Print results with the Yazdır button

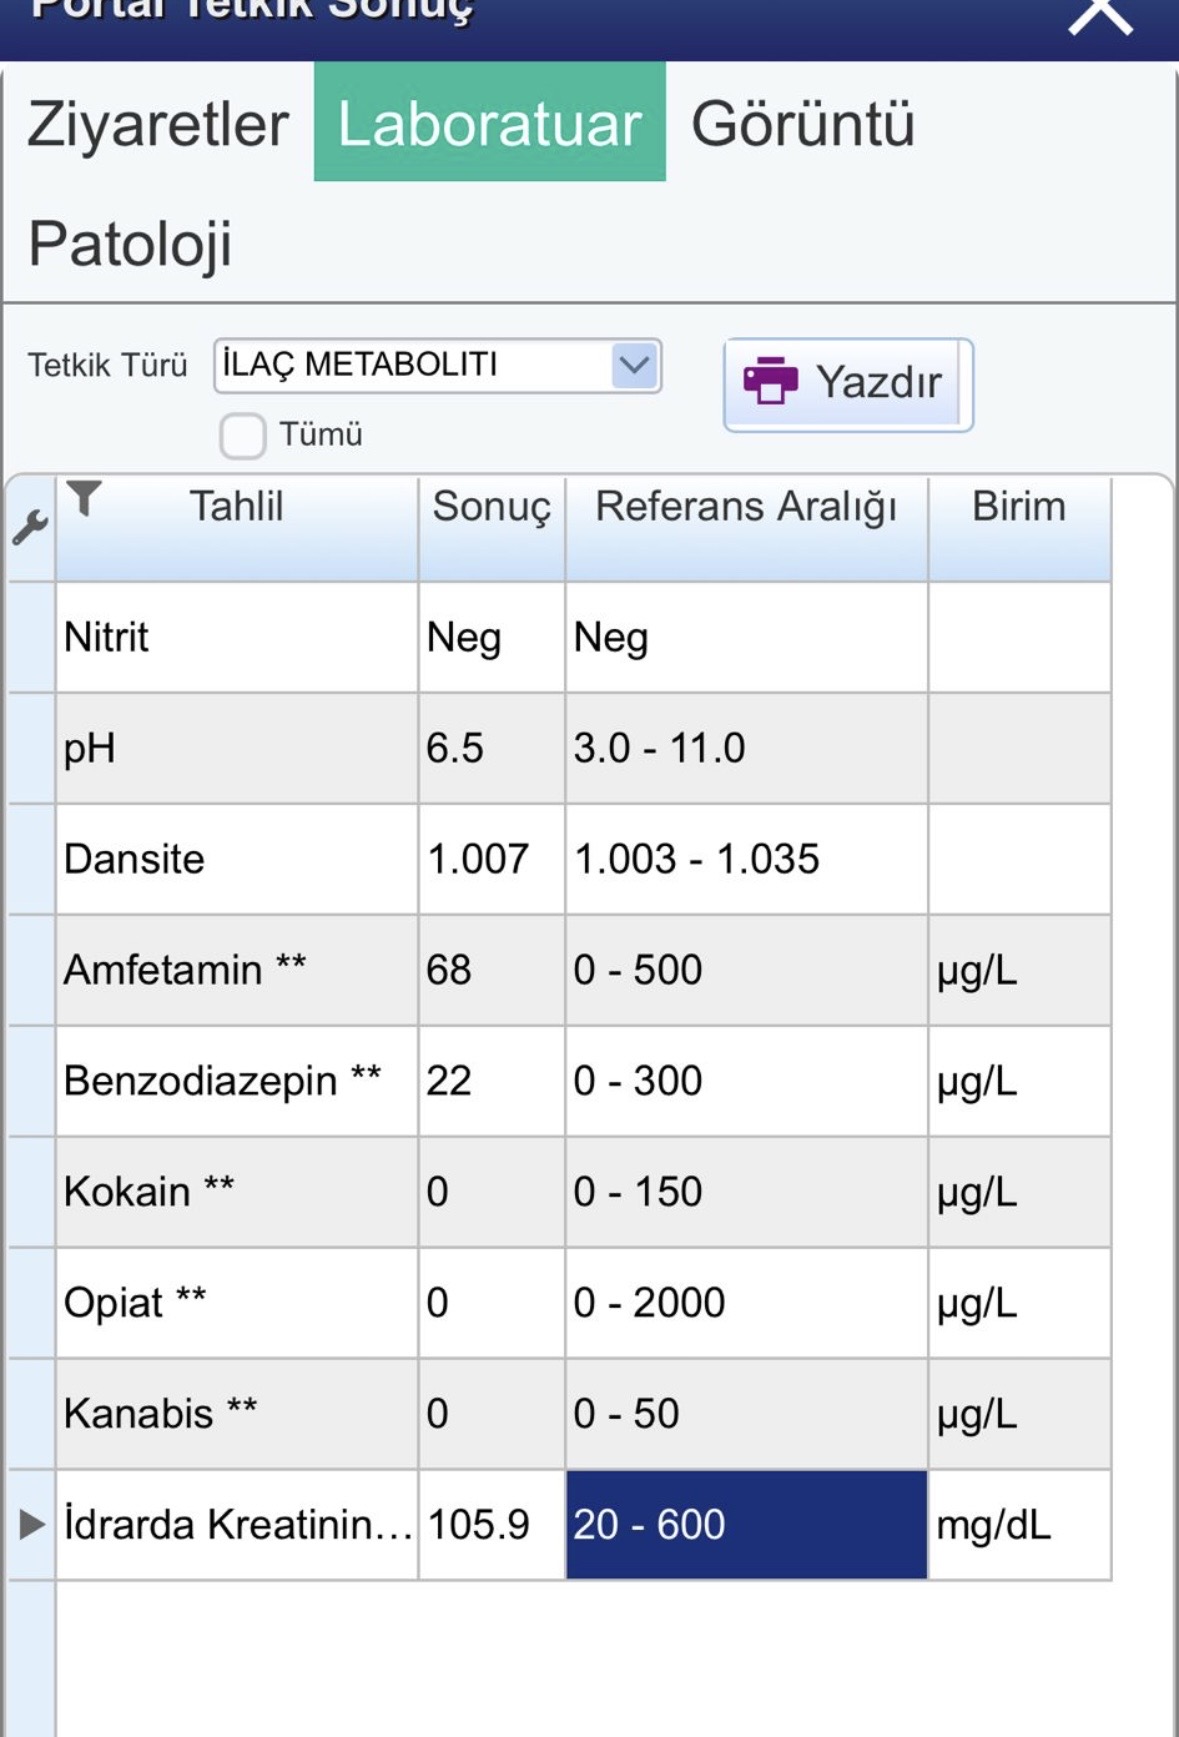tap(848, 384)
